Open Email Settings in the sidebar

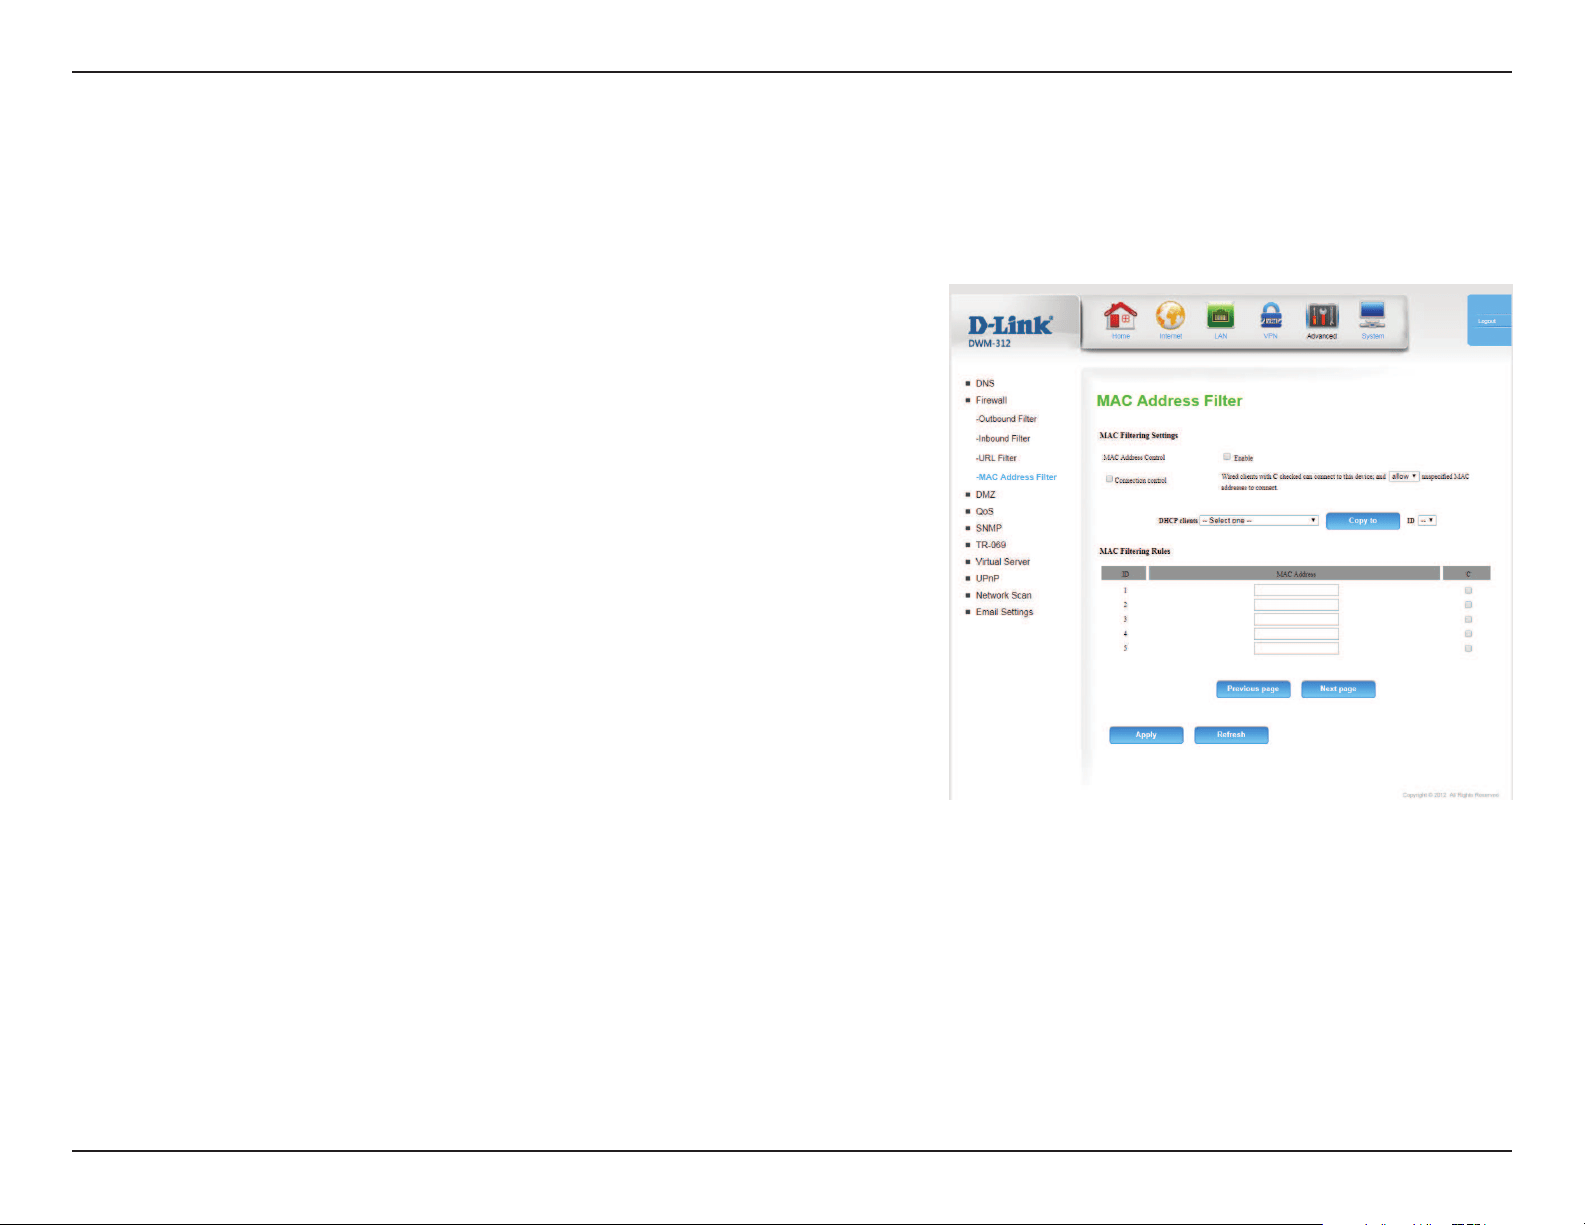1004,612
